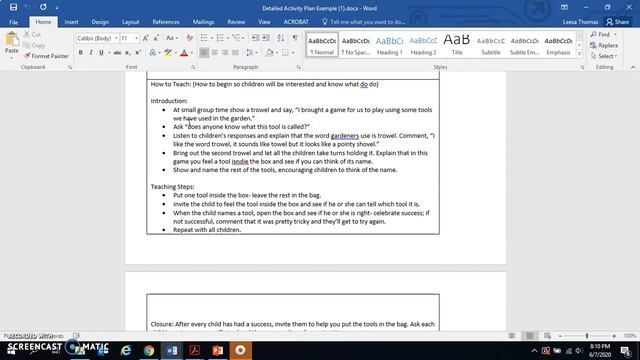Apply superscript formatting

coord(138,53)
